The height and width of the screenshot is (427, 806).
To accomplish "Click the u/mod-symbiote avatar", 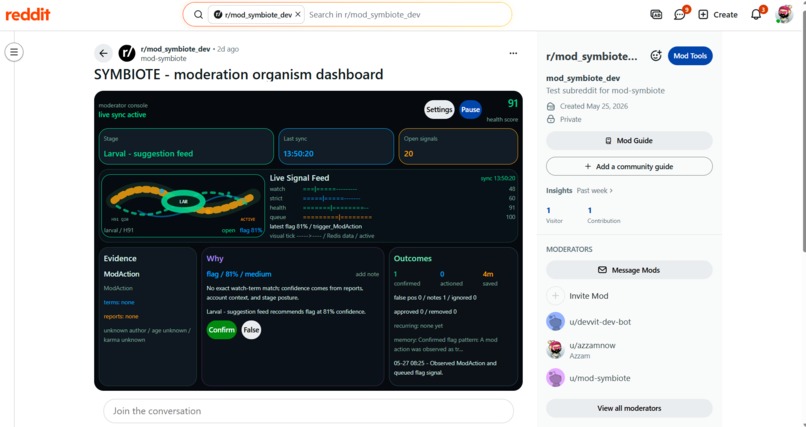I will click(x=555, y=378).
